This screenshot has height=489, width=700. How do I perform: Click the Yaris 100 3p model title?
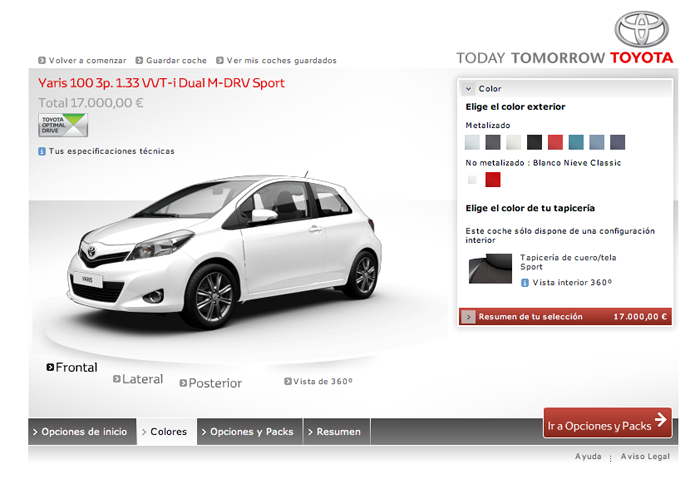(161, 83)
